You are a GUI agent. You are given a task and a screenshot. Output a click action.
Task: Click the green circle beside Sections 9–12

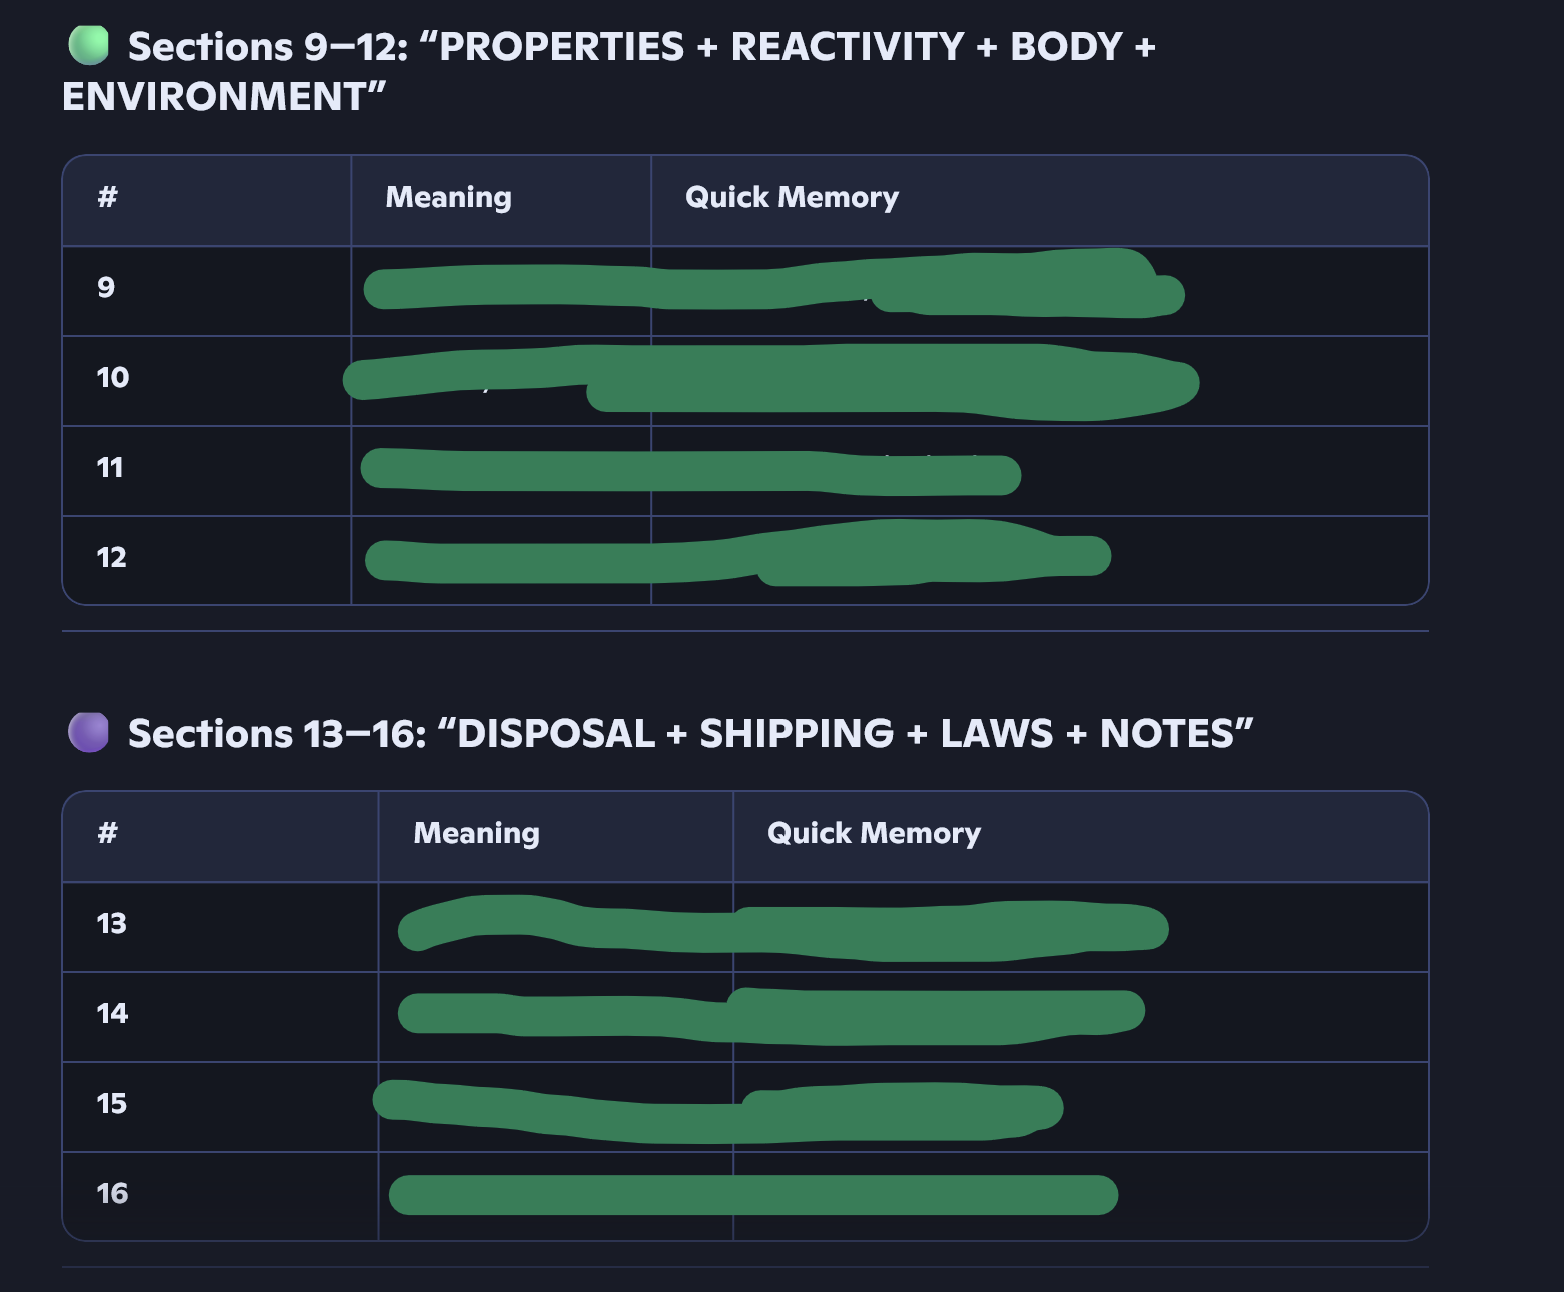[88, 45]
